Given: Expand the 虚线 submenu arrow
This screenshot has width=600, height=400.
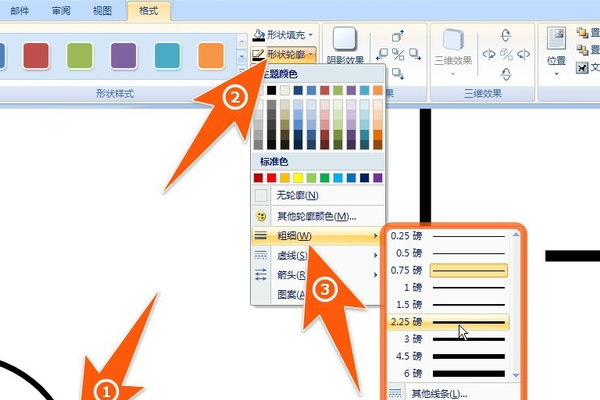Looking at the screenshot, I should pos(376,255).
